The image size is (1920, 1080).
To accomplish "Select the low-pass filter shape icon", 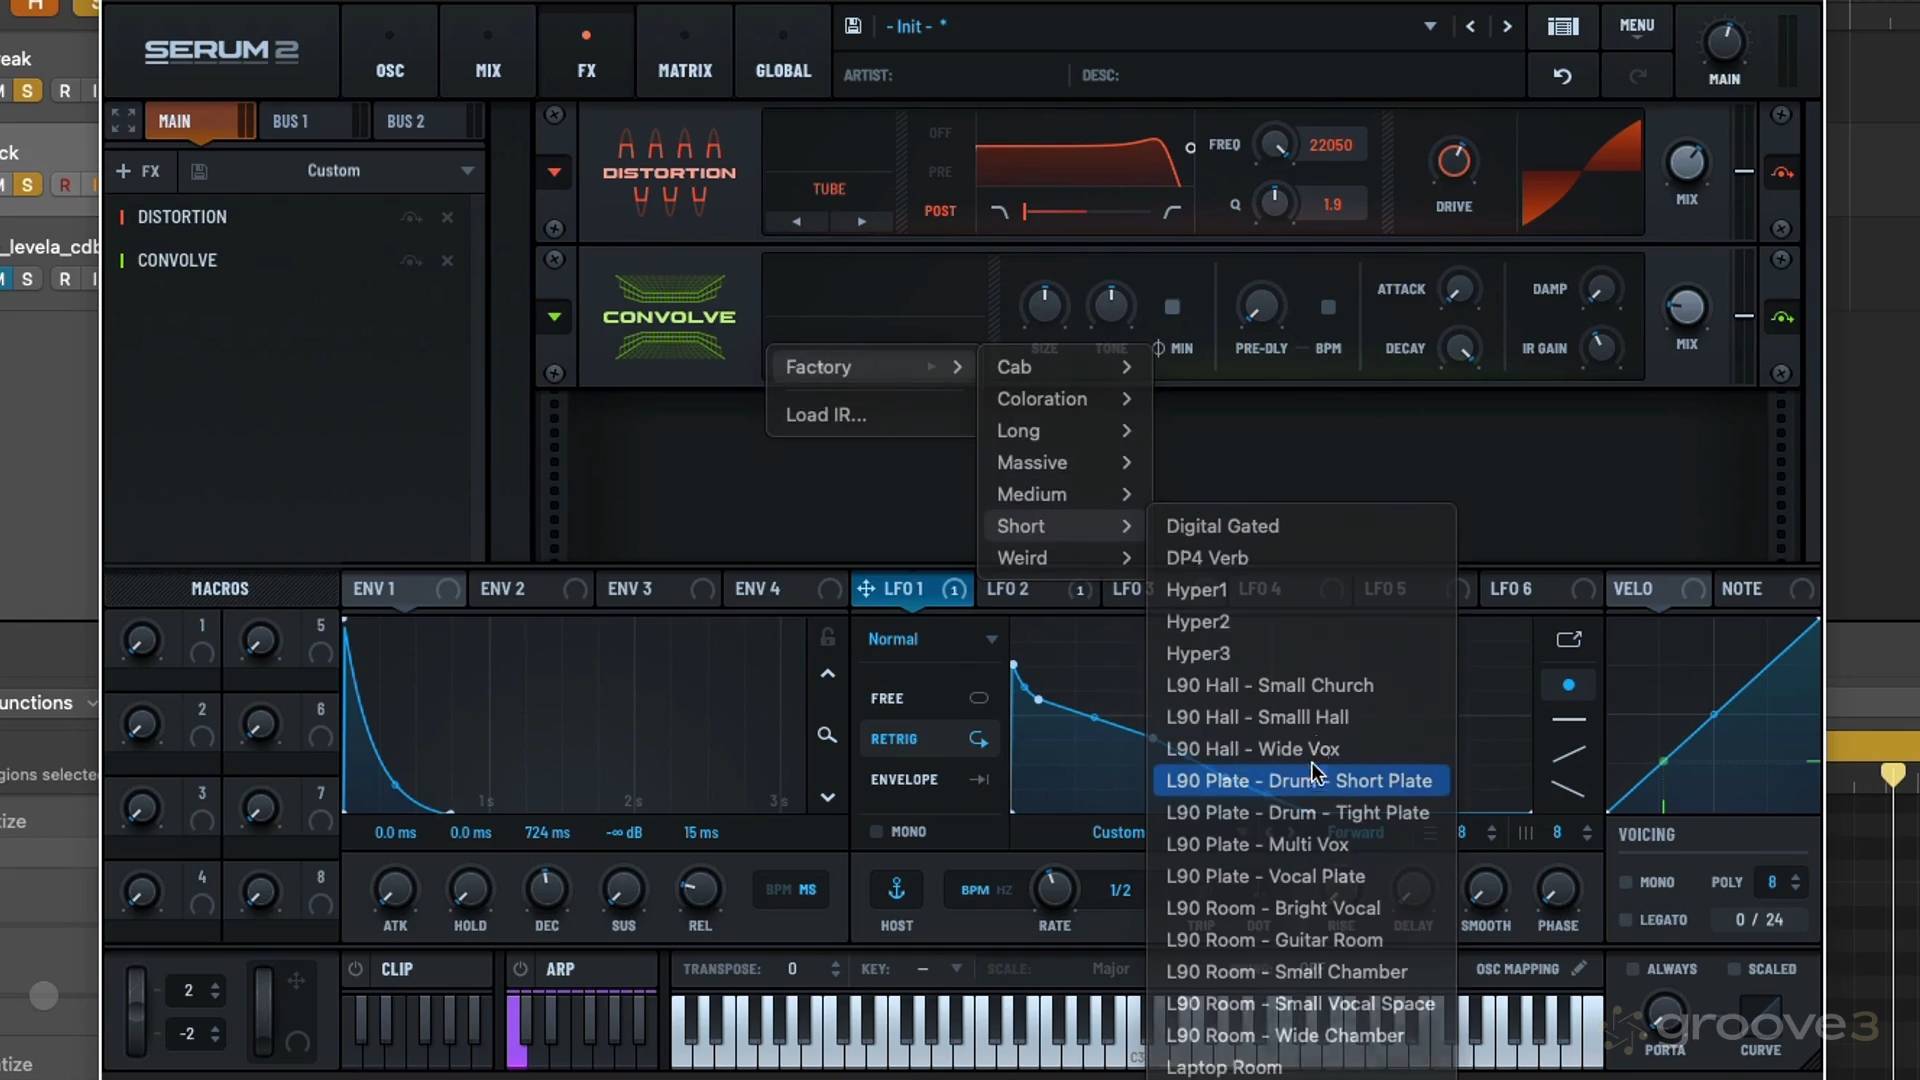I will click(x=999, y=211).
